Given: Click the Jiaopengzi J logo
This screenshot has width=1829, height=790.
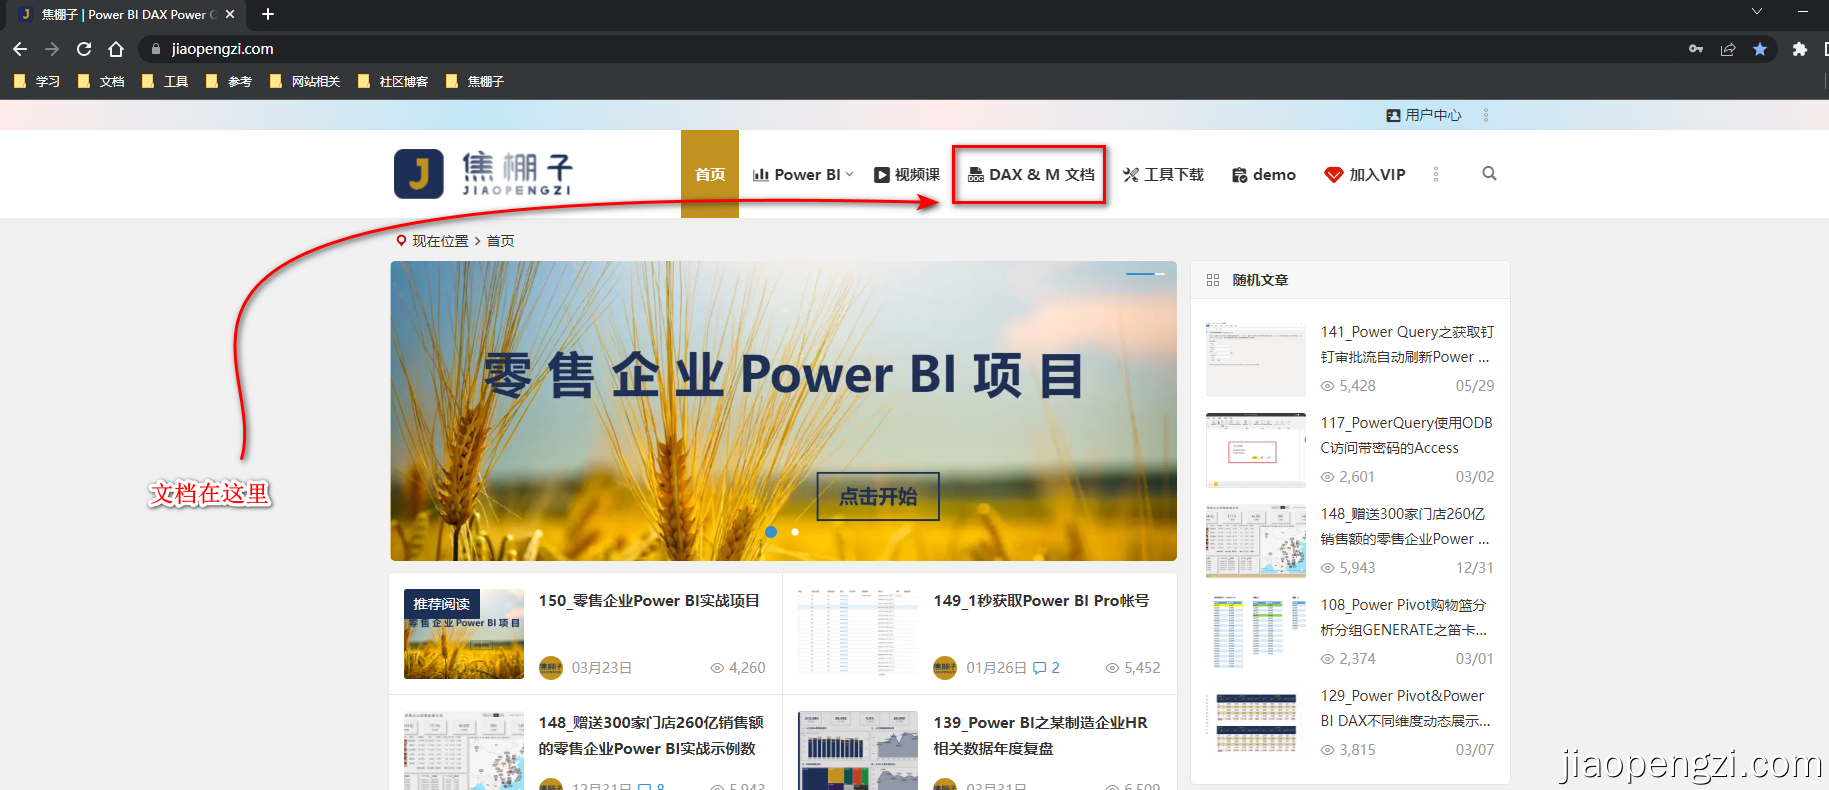Looking at the screenshot, I should tap(419, 174).
